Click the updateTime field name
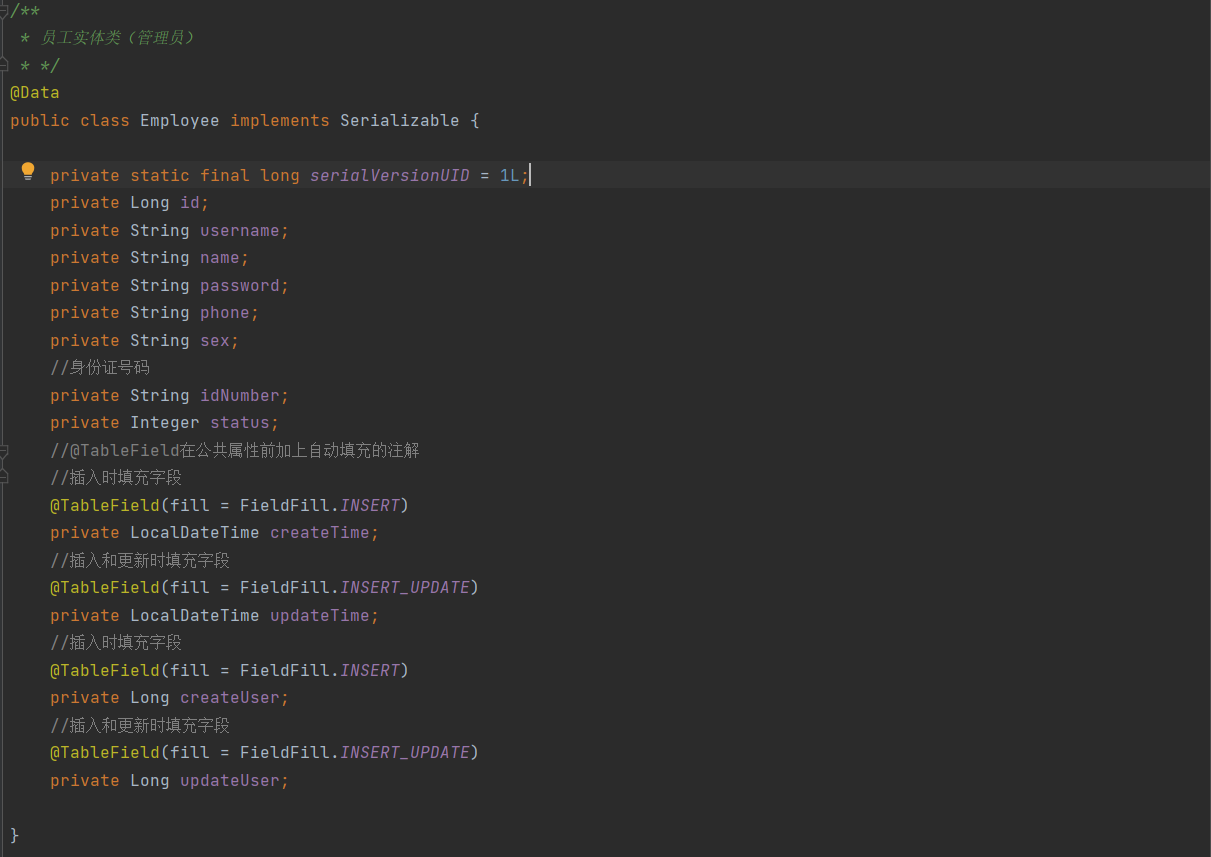The height and width of the screenshot is (857, 1211). [320, 616]
